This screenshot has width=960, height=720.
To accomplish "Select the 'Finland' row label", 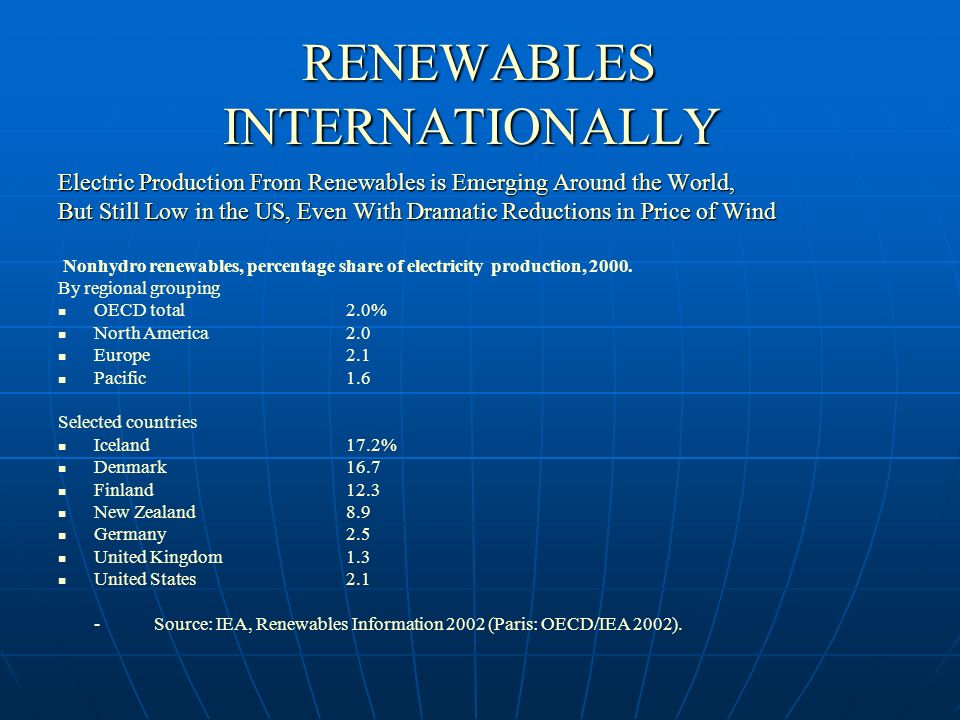I will point(124,490).
